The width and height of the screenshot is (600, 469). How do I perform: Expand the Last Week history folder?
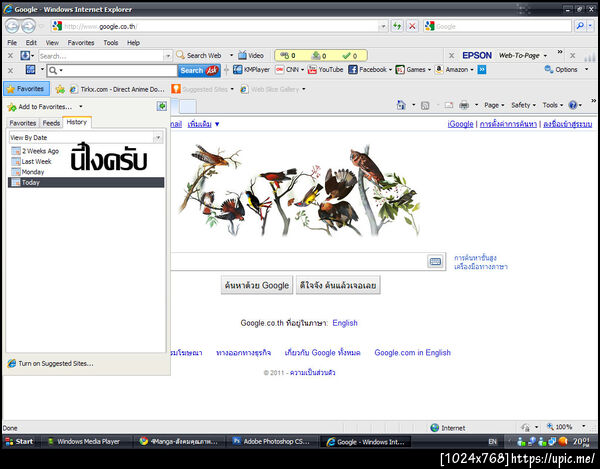(31, 161)
